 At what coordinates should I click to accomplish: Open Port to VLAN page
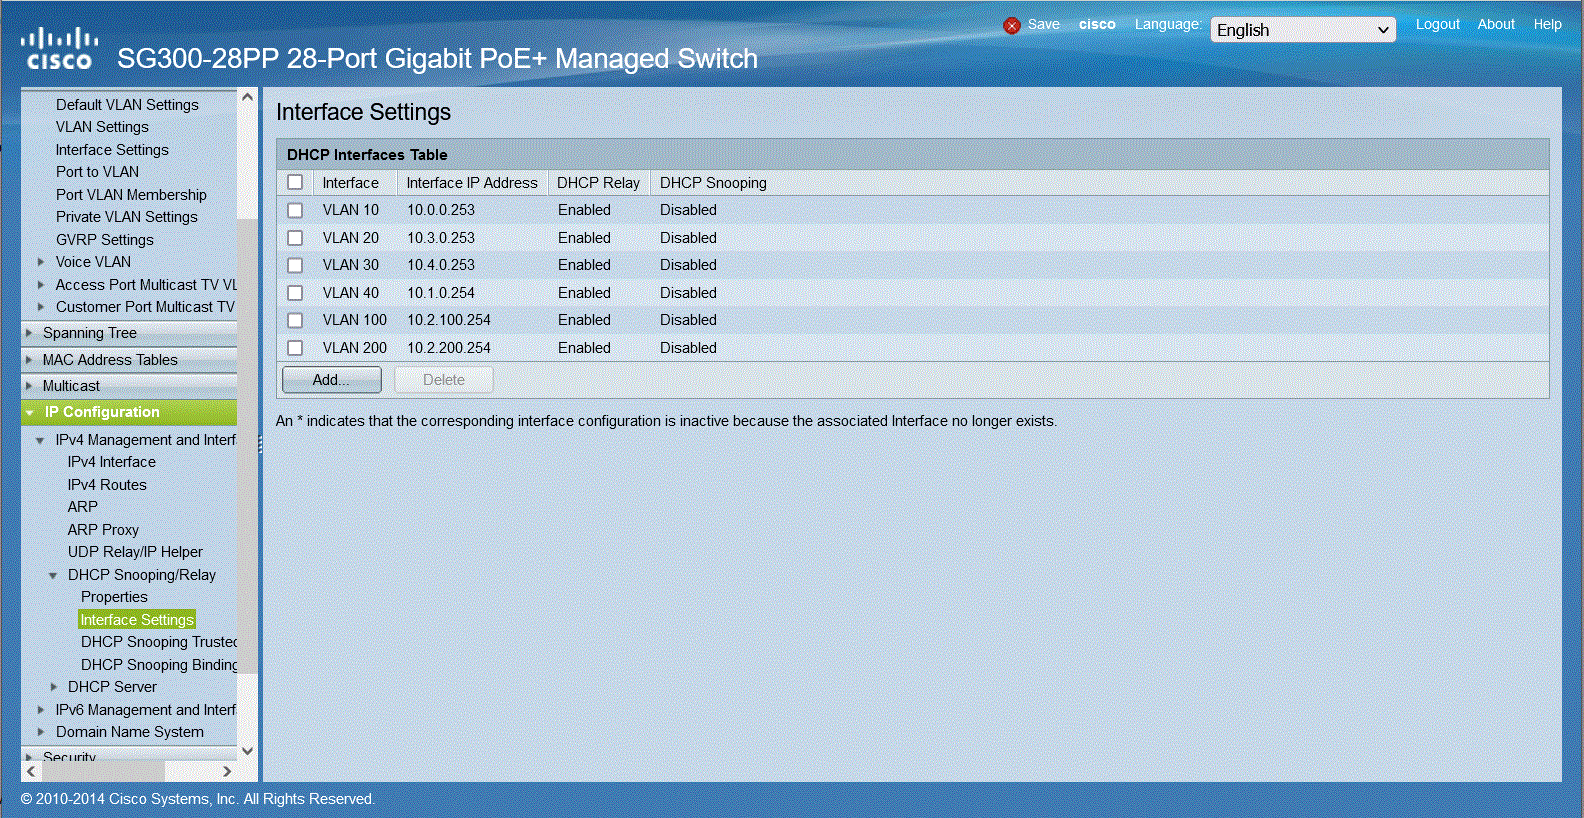97,172
